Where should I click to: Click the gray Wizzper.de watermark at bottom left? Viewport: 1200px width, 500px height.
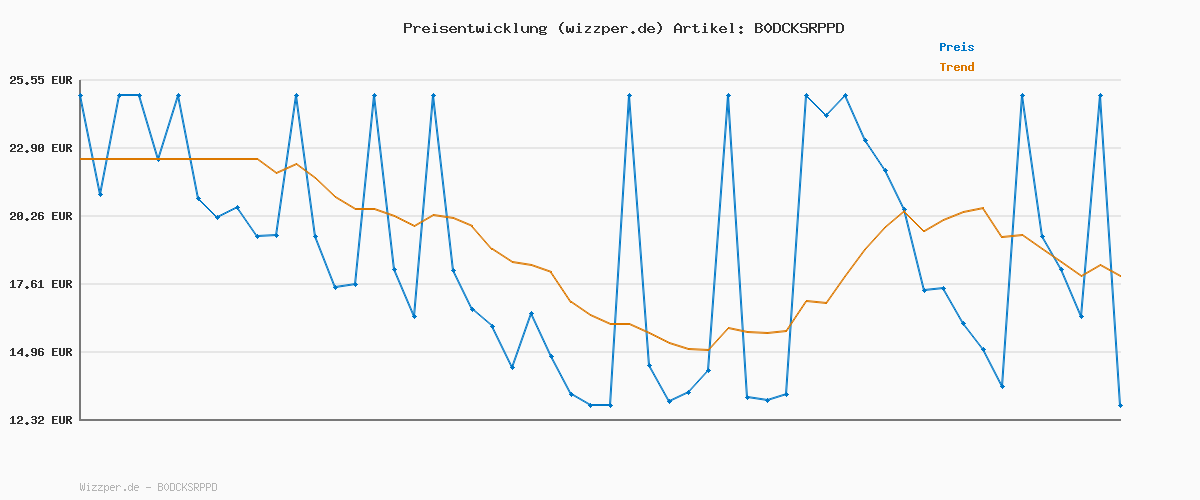pyautogui.click(x=148, y=487)
